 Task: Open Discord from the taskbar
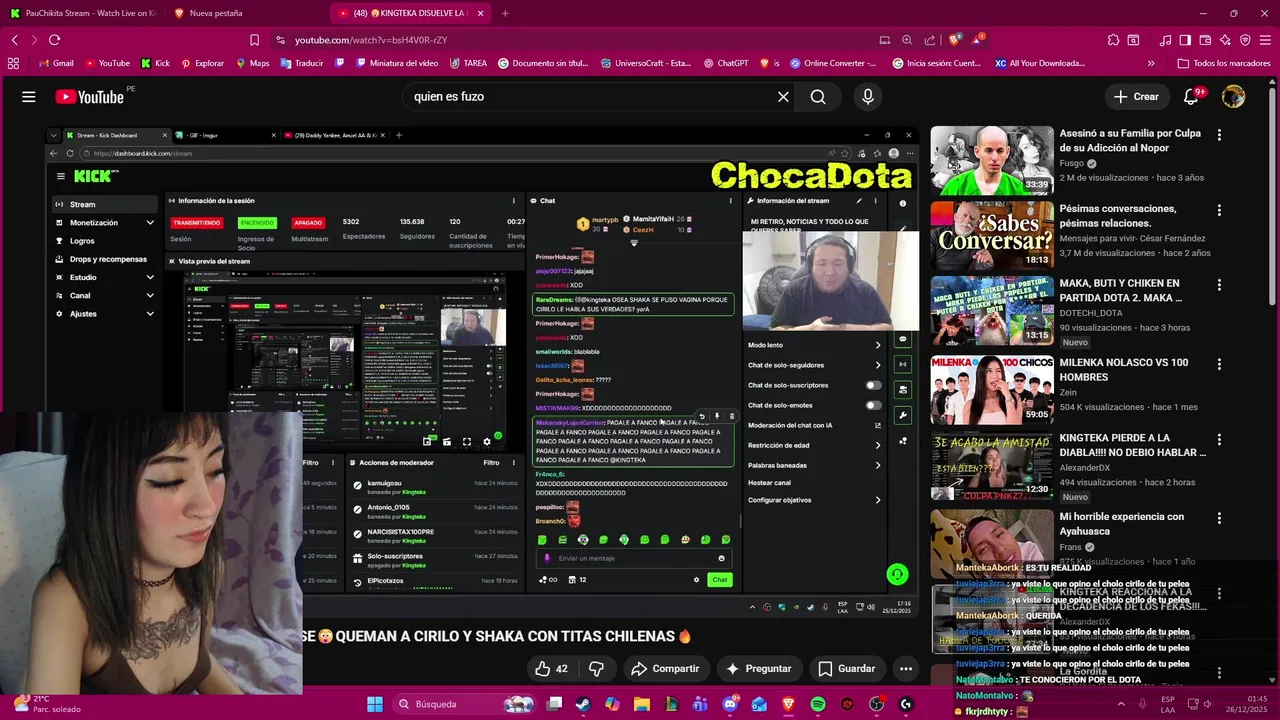(730, 704)
